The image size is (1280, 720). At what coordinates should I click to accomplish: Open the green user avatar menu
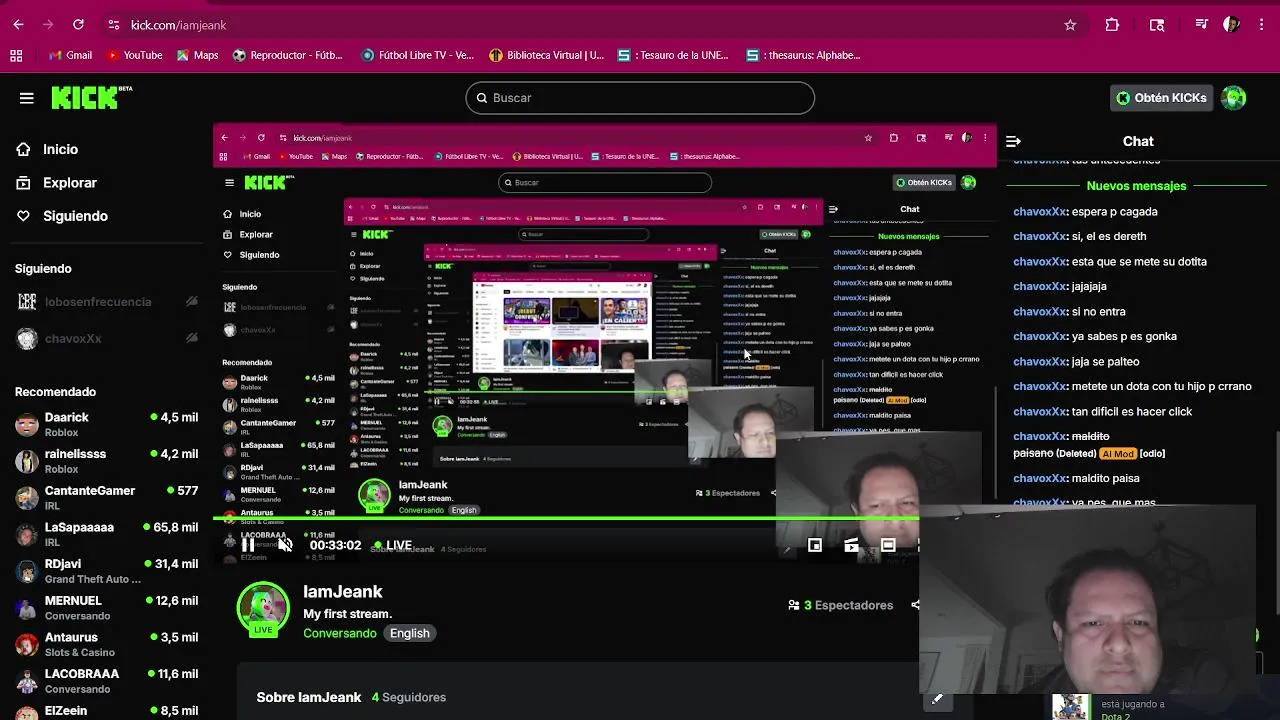(x=1234, y=98)
